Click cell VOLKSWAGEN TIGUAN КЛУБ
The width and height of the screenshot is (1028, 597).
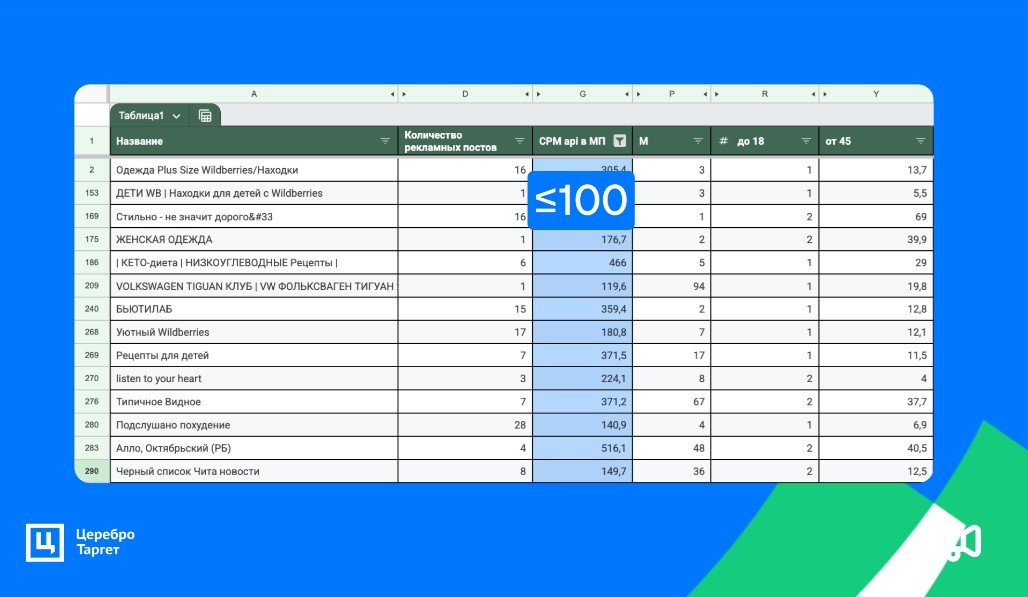tap(254, 286)
